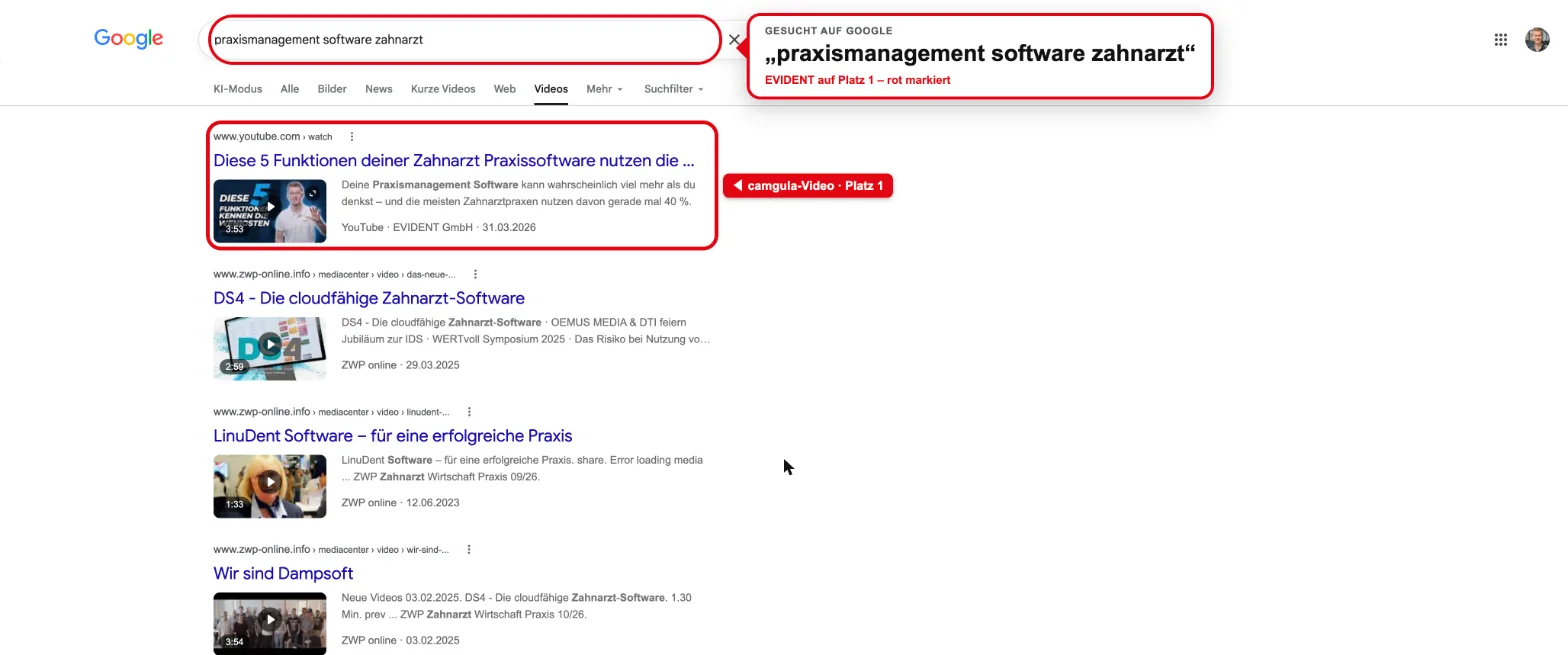Click the zwp-online.info URL above DS4 result
The image size is (1568, 655).
click(334, 274)
